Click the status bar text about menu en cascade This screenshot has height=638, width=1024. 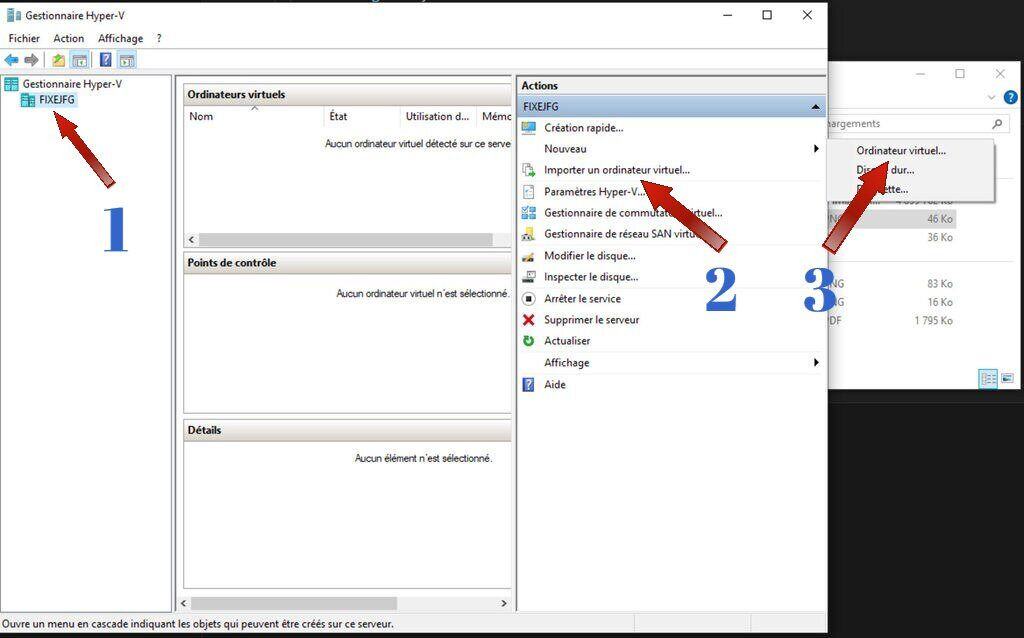coord(198,624)
